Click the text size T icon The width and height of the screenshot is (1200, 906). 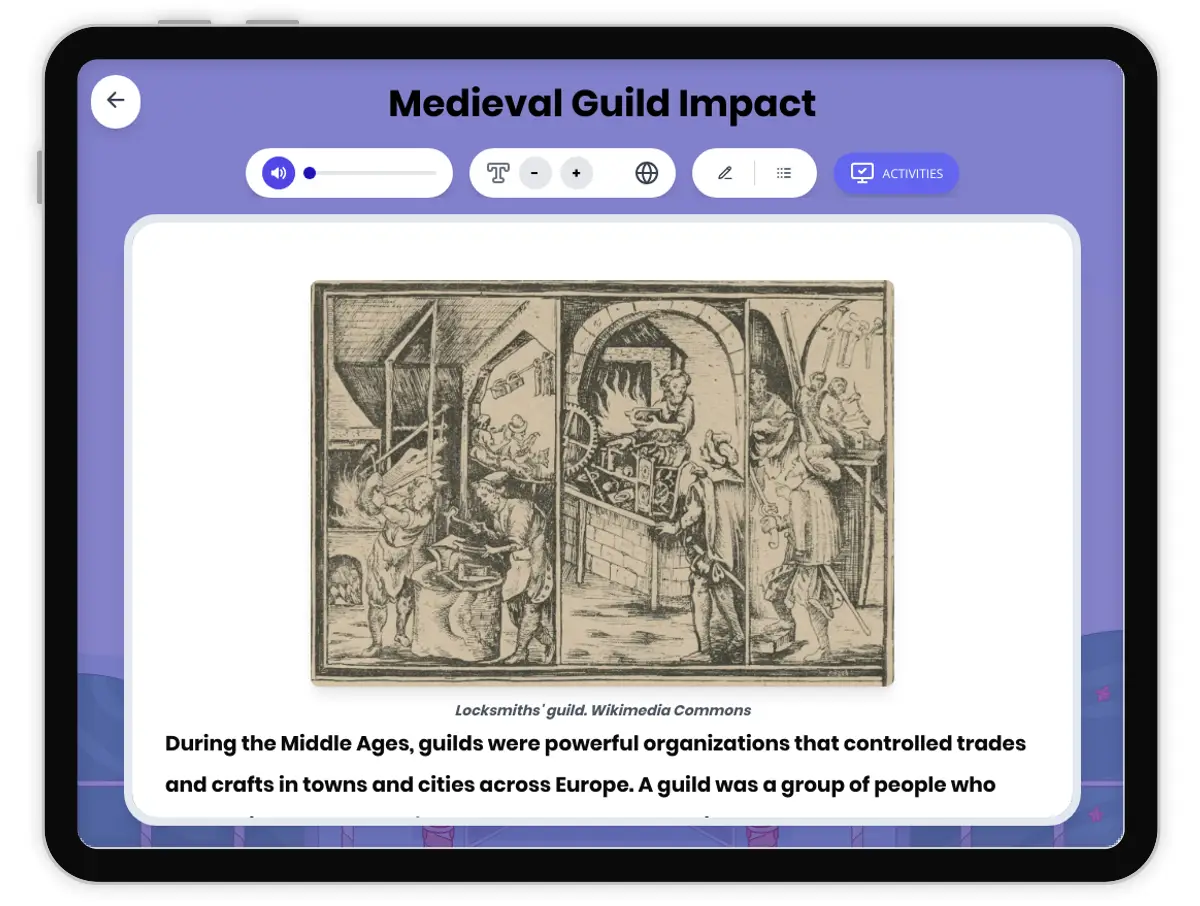(x=498, y=173)
